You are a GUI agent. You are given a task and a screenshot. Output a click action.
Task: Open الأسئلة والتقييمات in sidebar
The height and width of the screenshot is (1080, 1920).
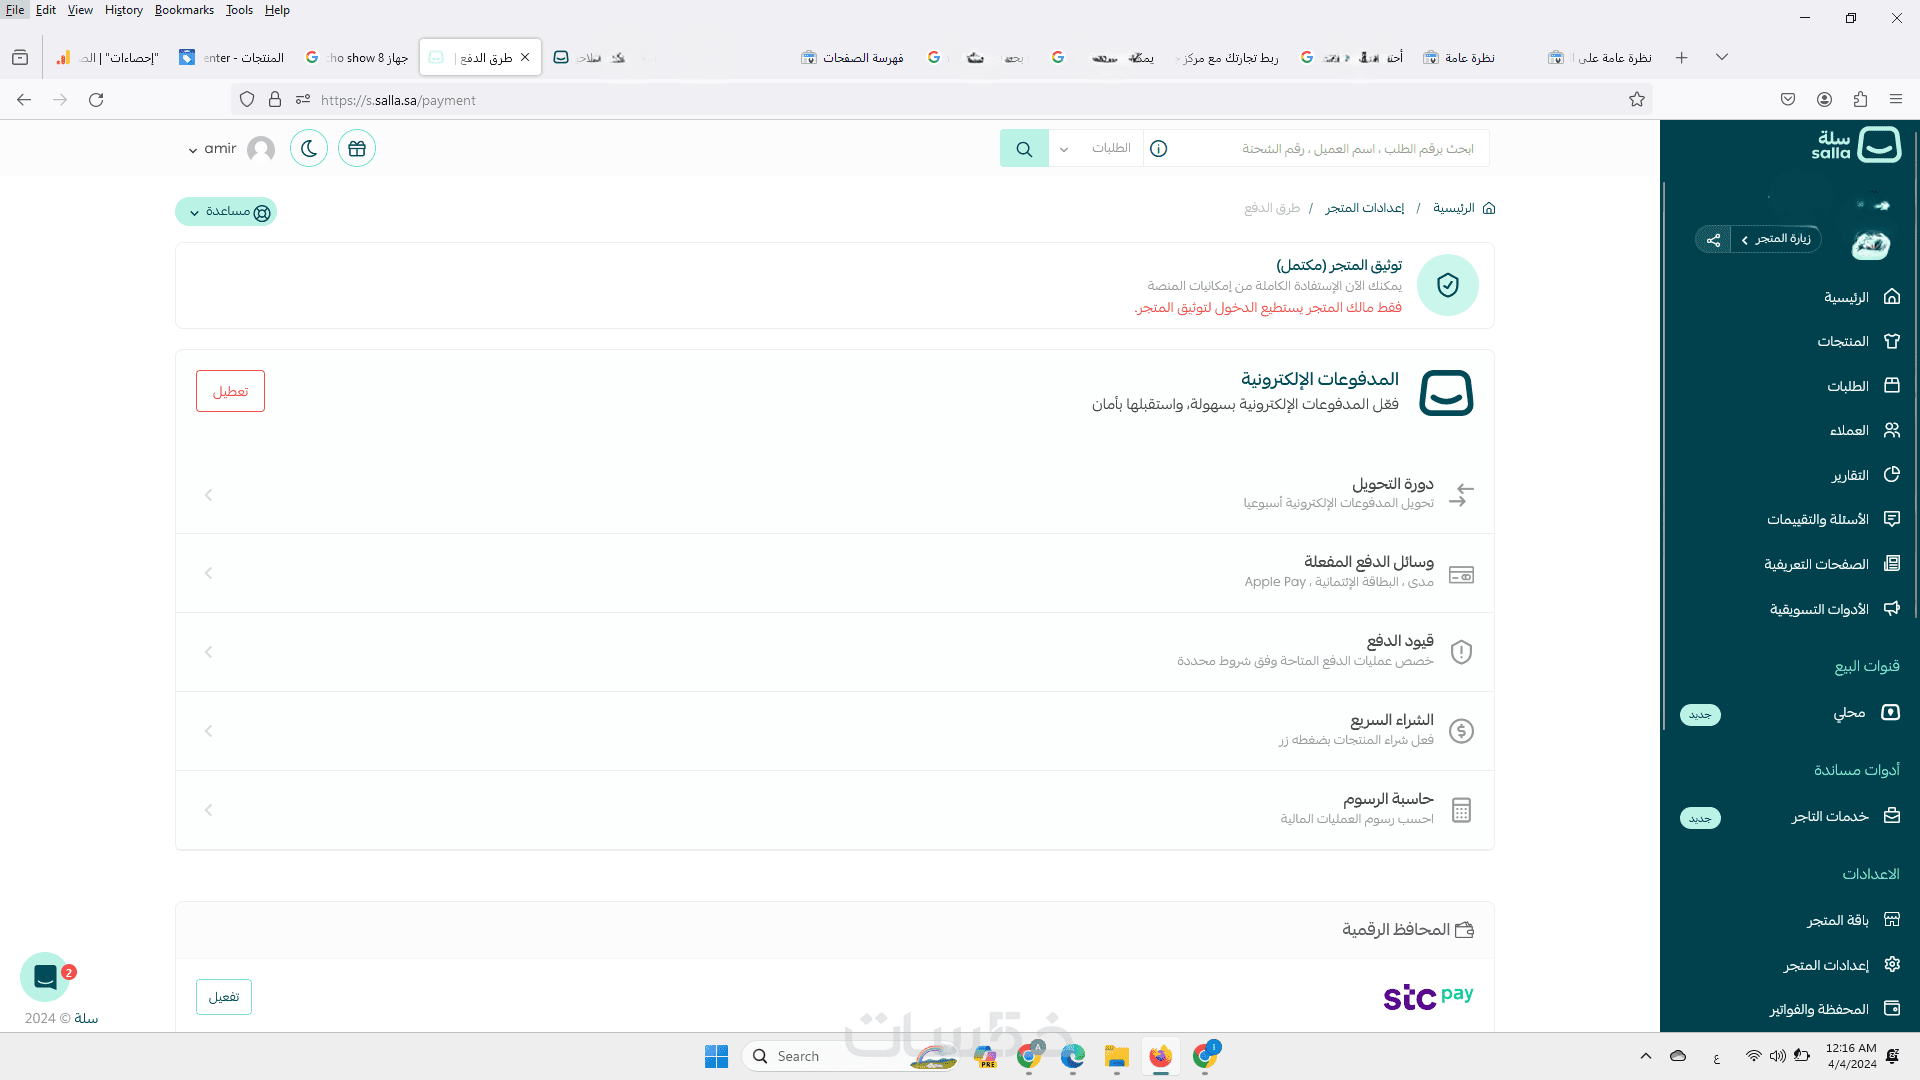(1833, 519)
